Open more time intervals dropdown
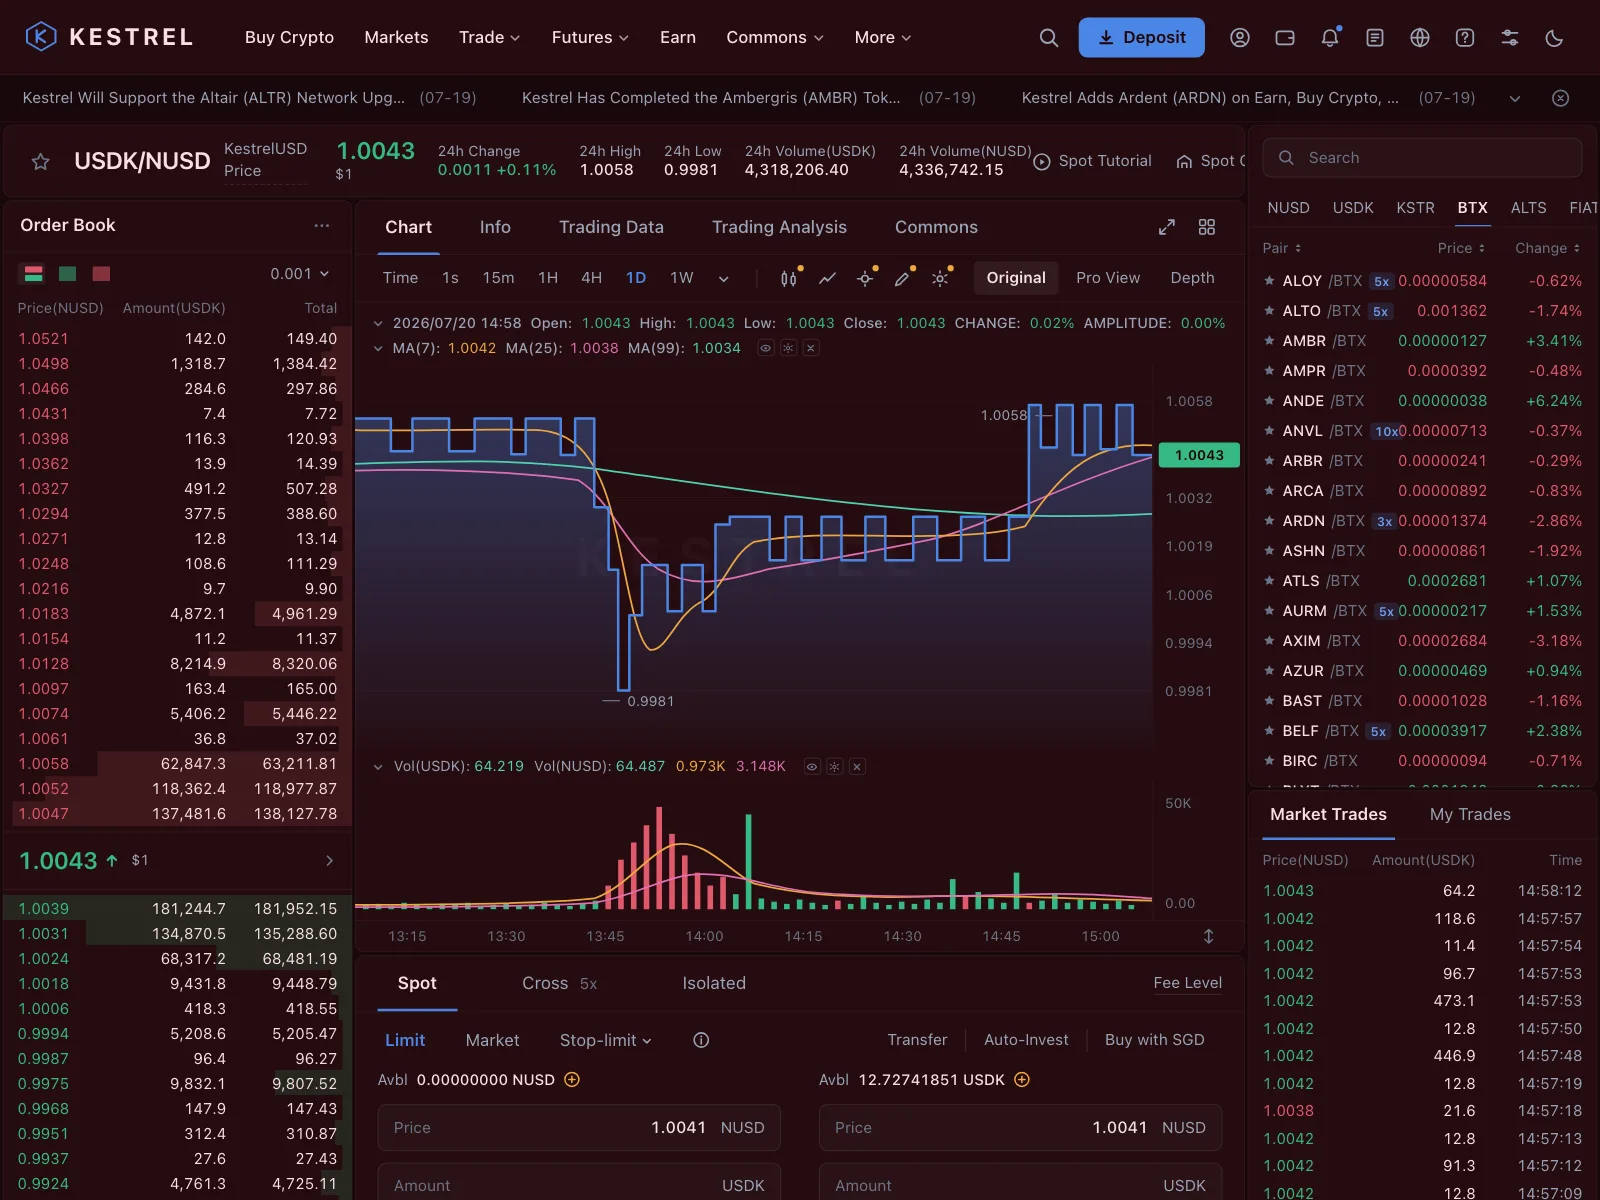 723,279
